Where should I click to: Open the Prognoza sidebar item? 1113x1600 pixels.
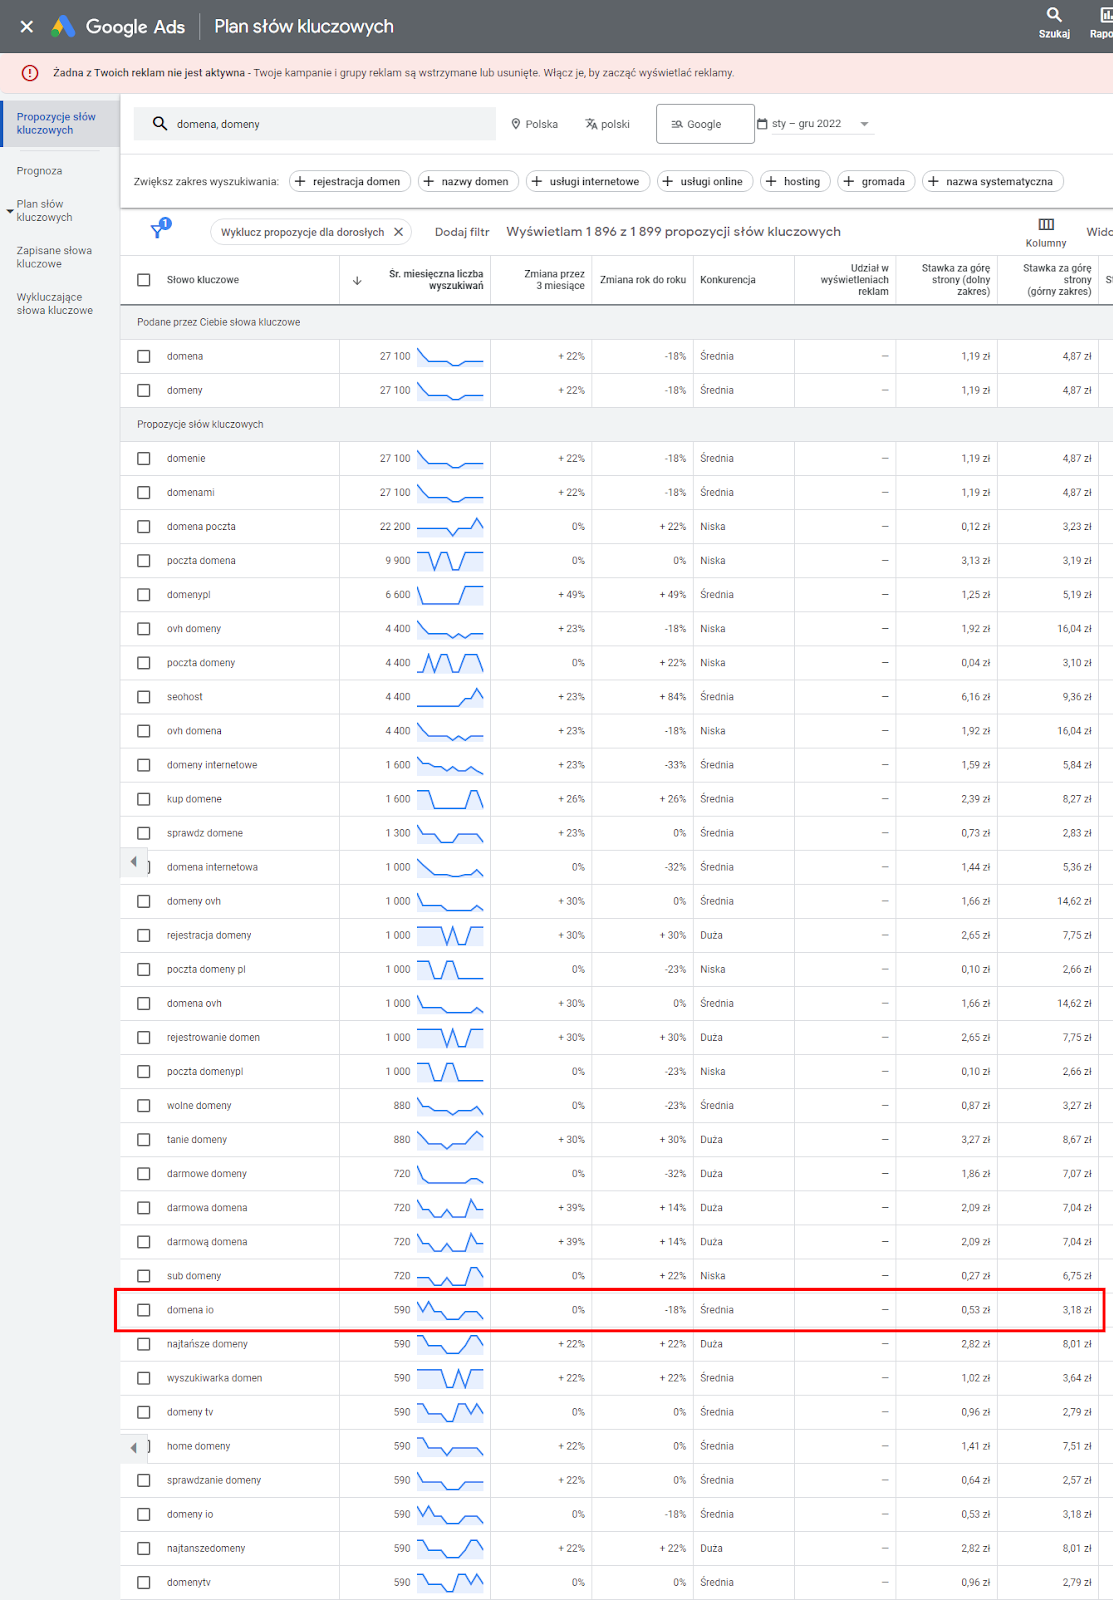click(x=40, y=171)
